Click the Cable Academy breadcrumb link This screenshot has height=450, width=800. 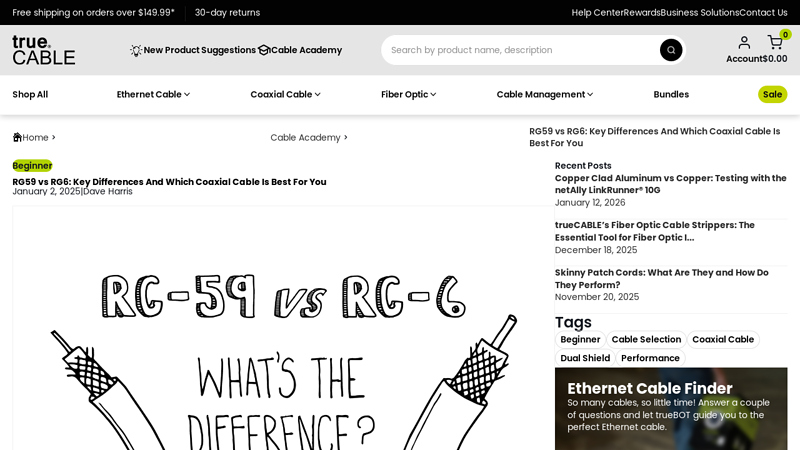tap(305, 137)
